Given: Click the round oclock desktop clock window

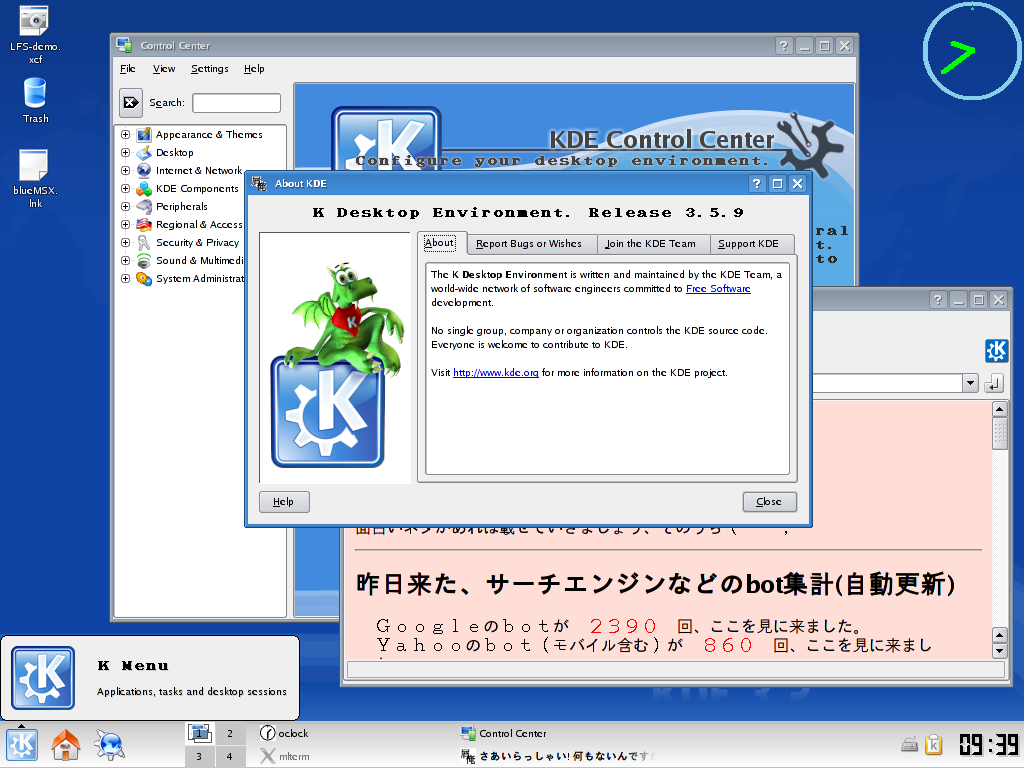Looking at the screenshot, I should pyautogui.click(x=972, y=51).
